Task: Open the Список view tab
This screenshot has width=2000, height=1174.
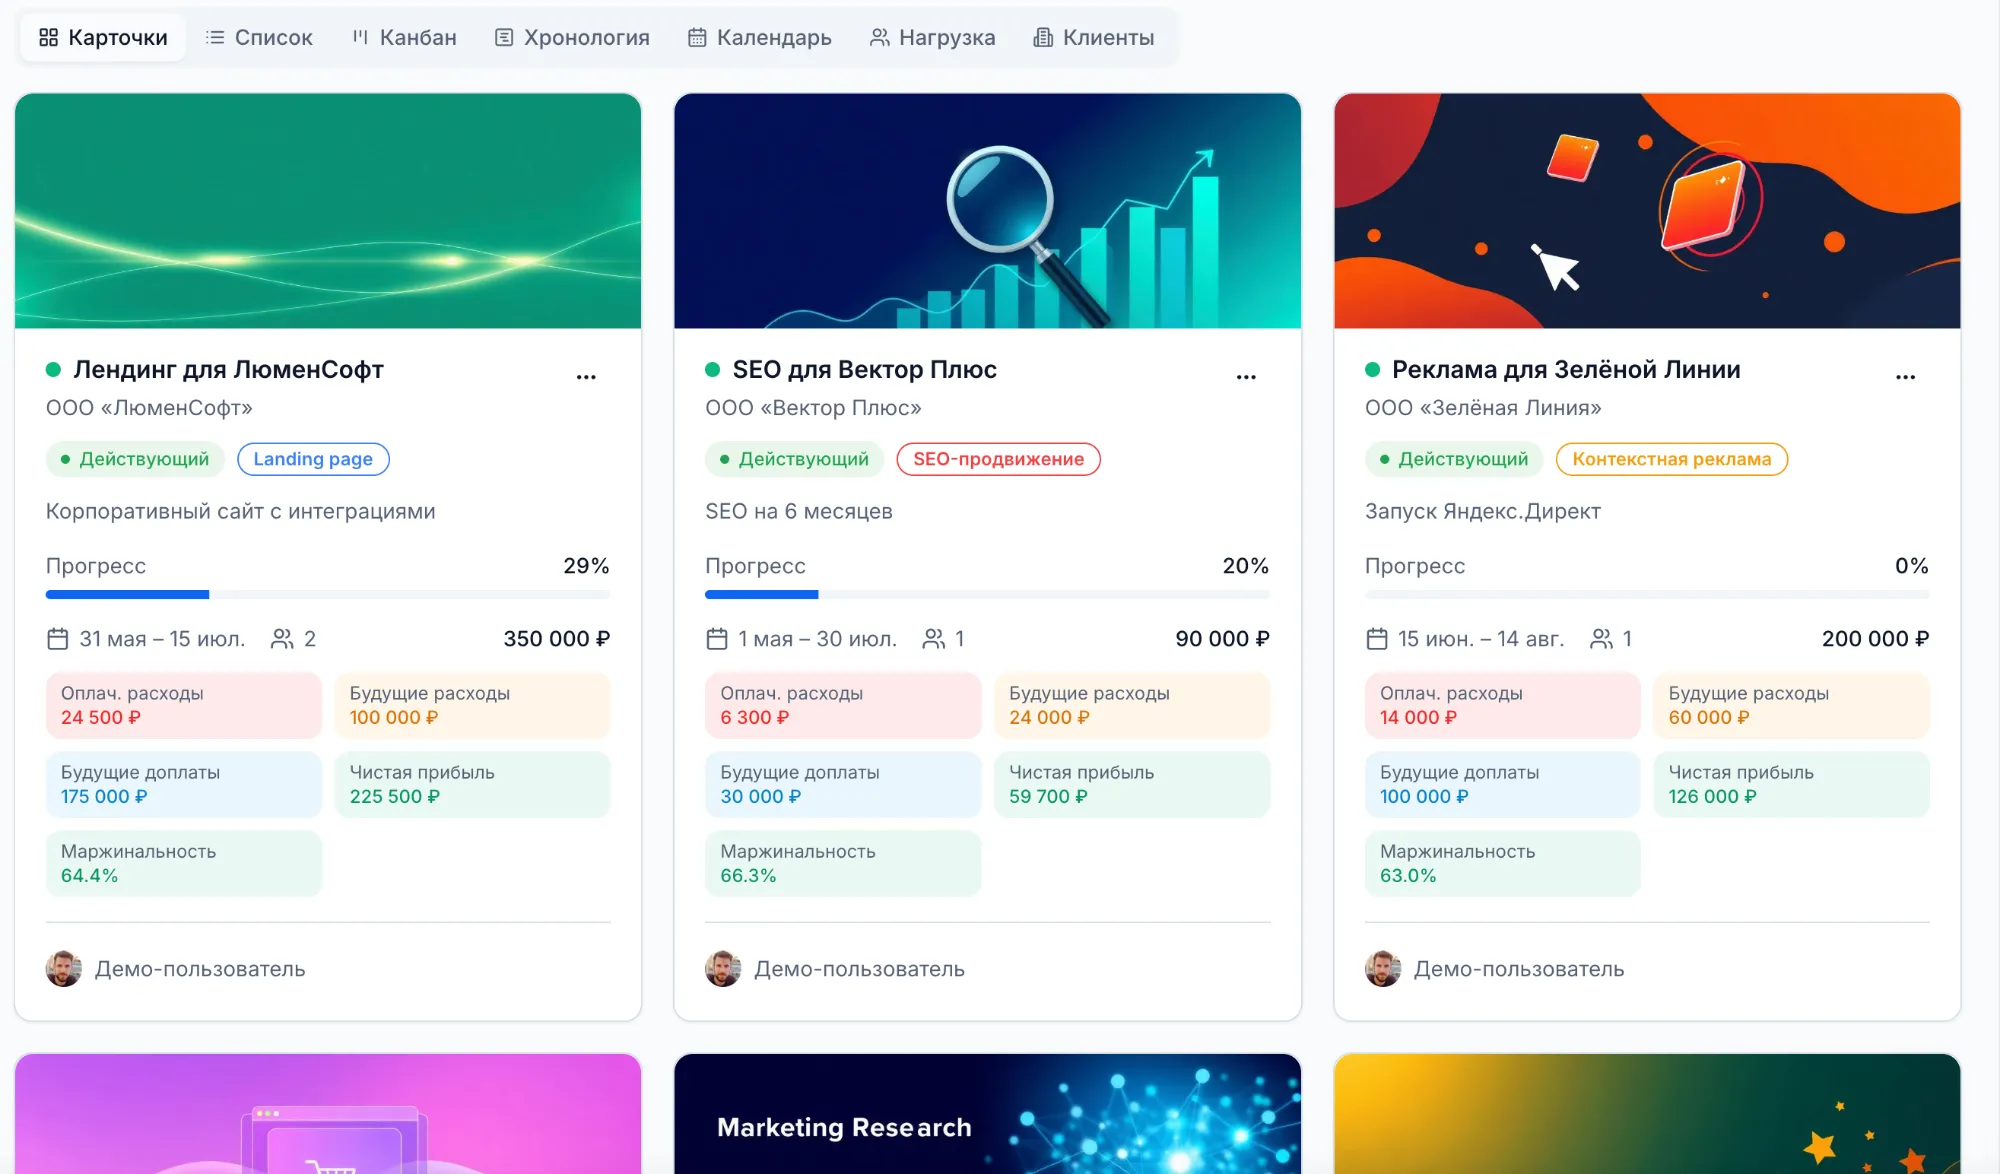Action: pyautogui.click(x=259, y=38)
